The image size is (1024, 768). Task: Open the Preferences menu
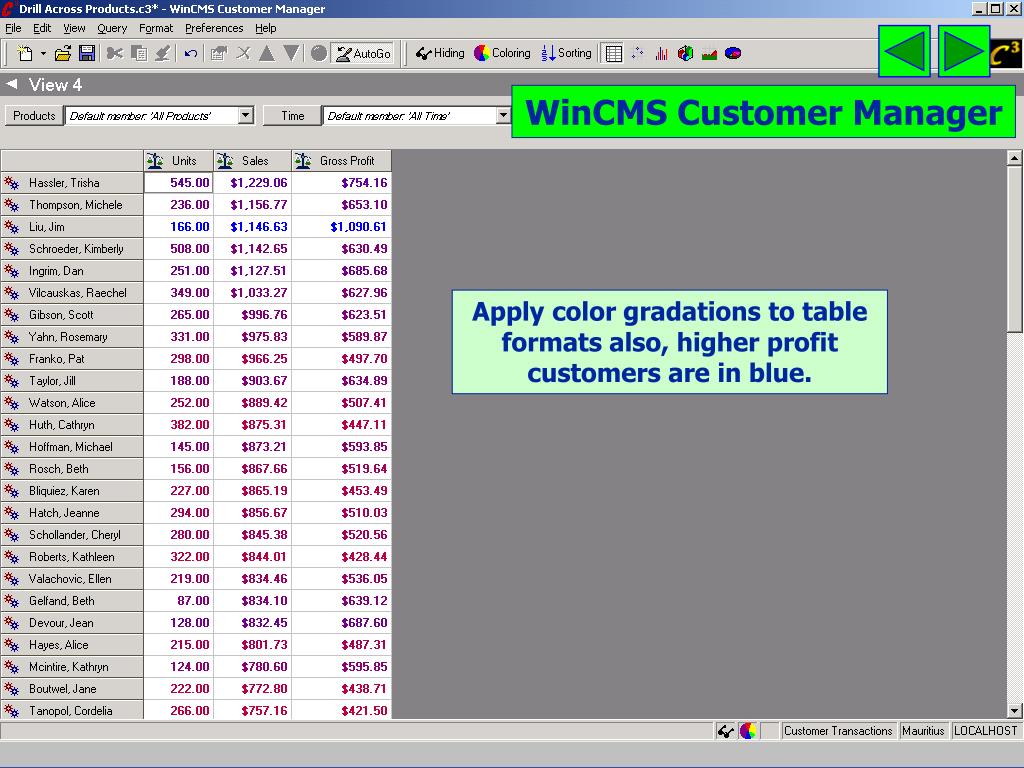pos(214,28)
